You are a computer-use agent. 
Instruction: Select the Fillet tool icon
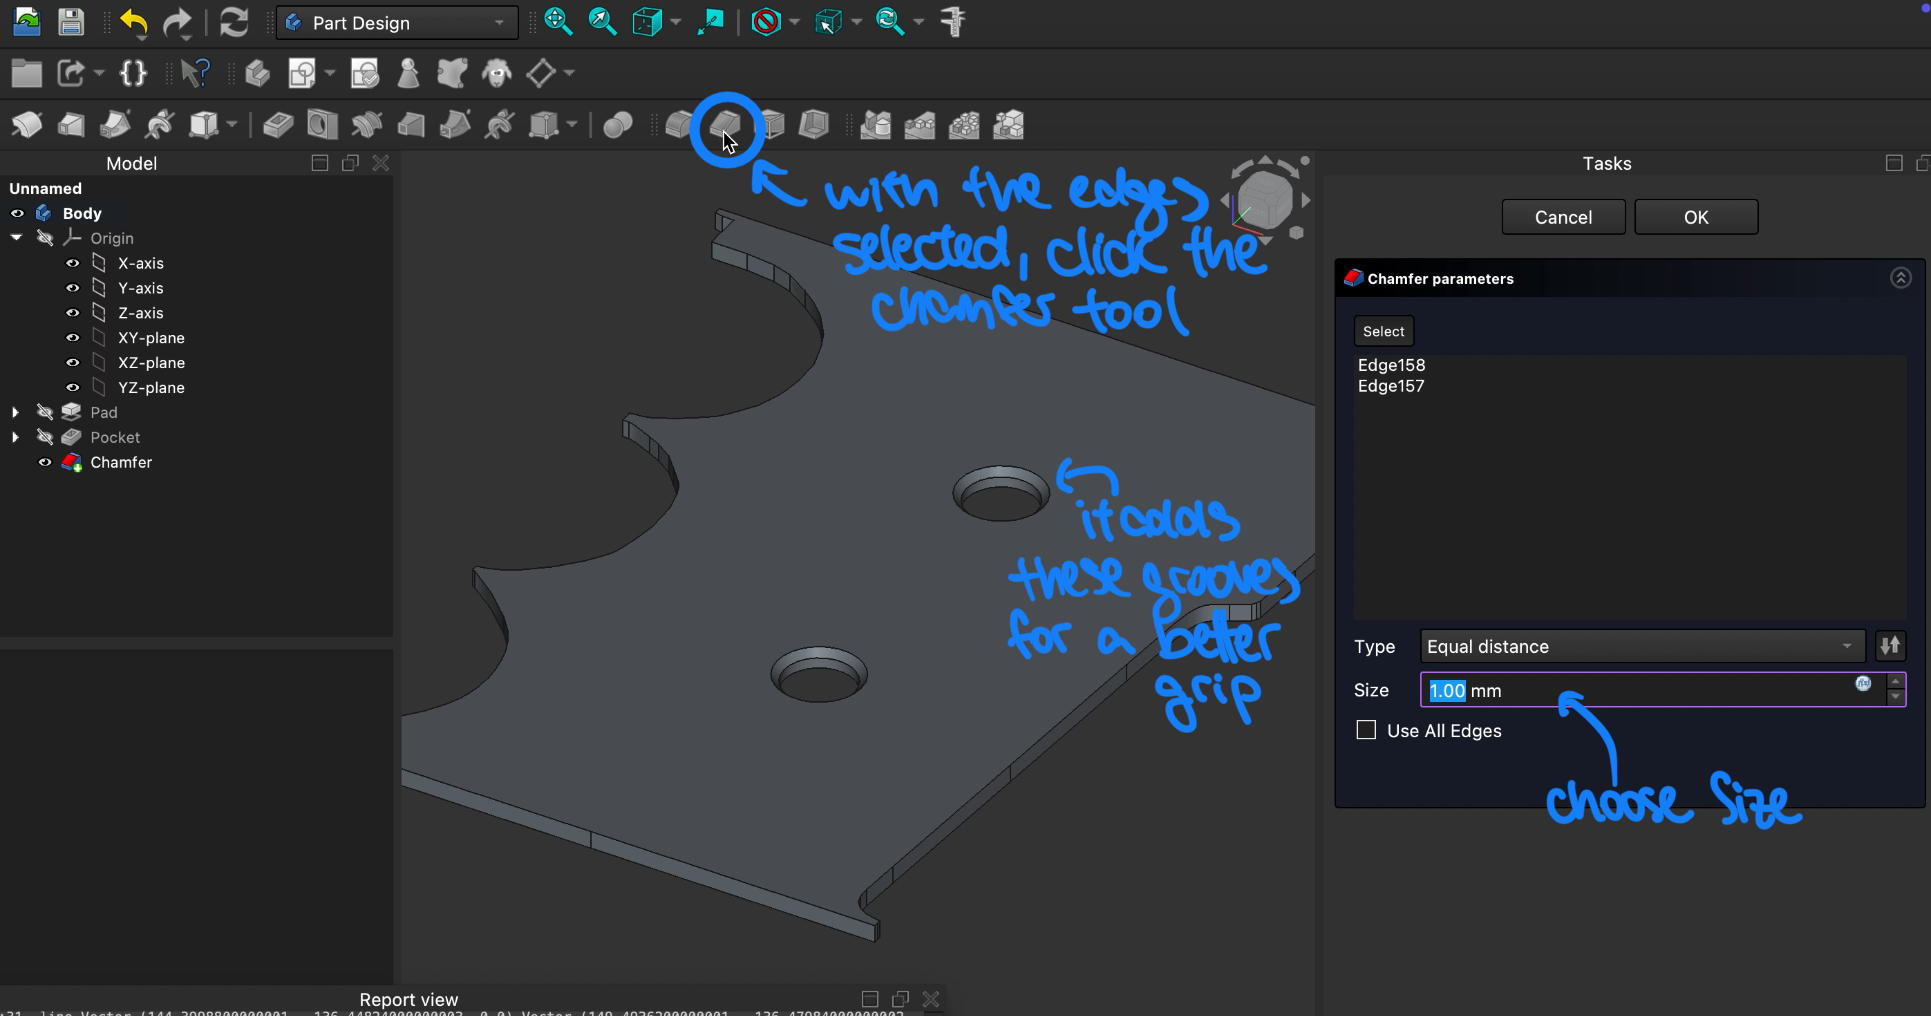click(679, 126)
